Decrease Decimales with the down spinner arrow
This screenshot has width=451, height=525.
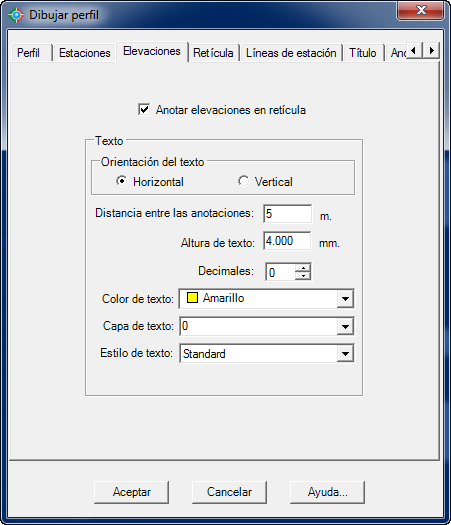[x=303, y=276]
